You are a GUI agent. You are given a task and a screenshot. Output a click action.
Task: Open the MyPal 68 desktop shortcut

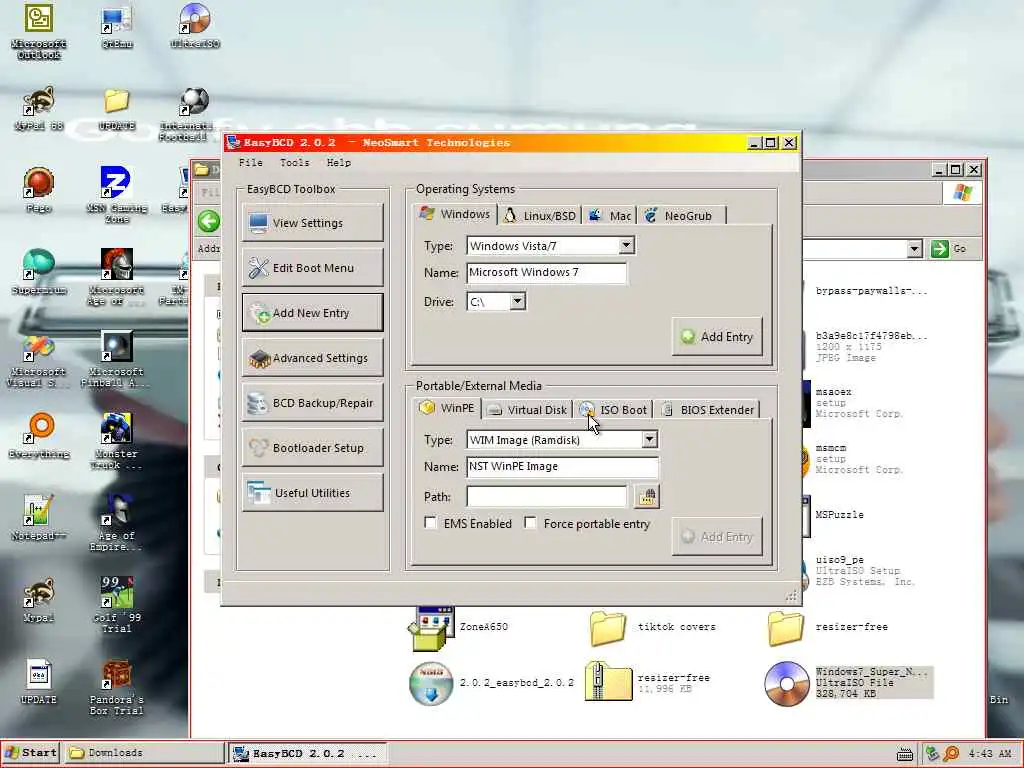[x=39, y=108]
